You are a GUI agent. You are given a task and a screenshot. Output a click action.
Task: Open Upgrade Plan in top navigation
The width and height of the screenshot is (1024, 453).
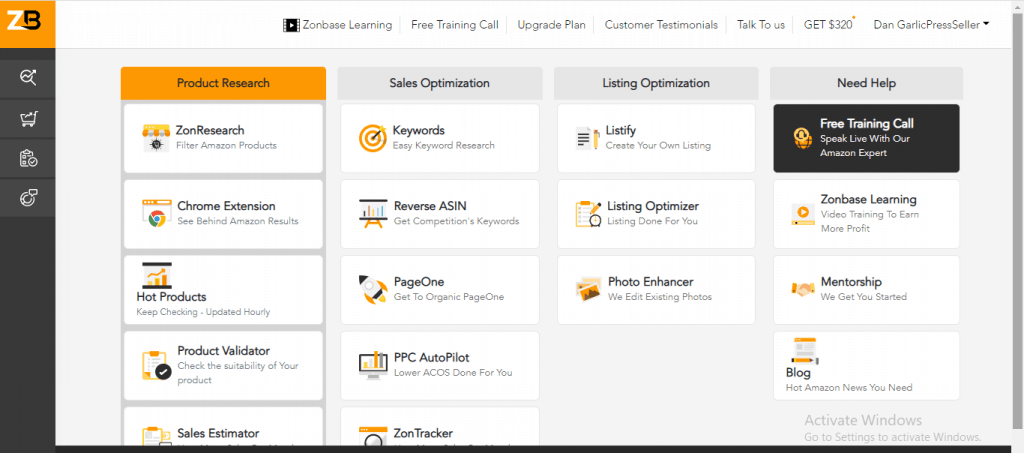[551, 25]
